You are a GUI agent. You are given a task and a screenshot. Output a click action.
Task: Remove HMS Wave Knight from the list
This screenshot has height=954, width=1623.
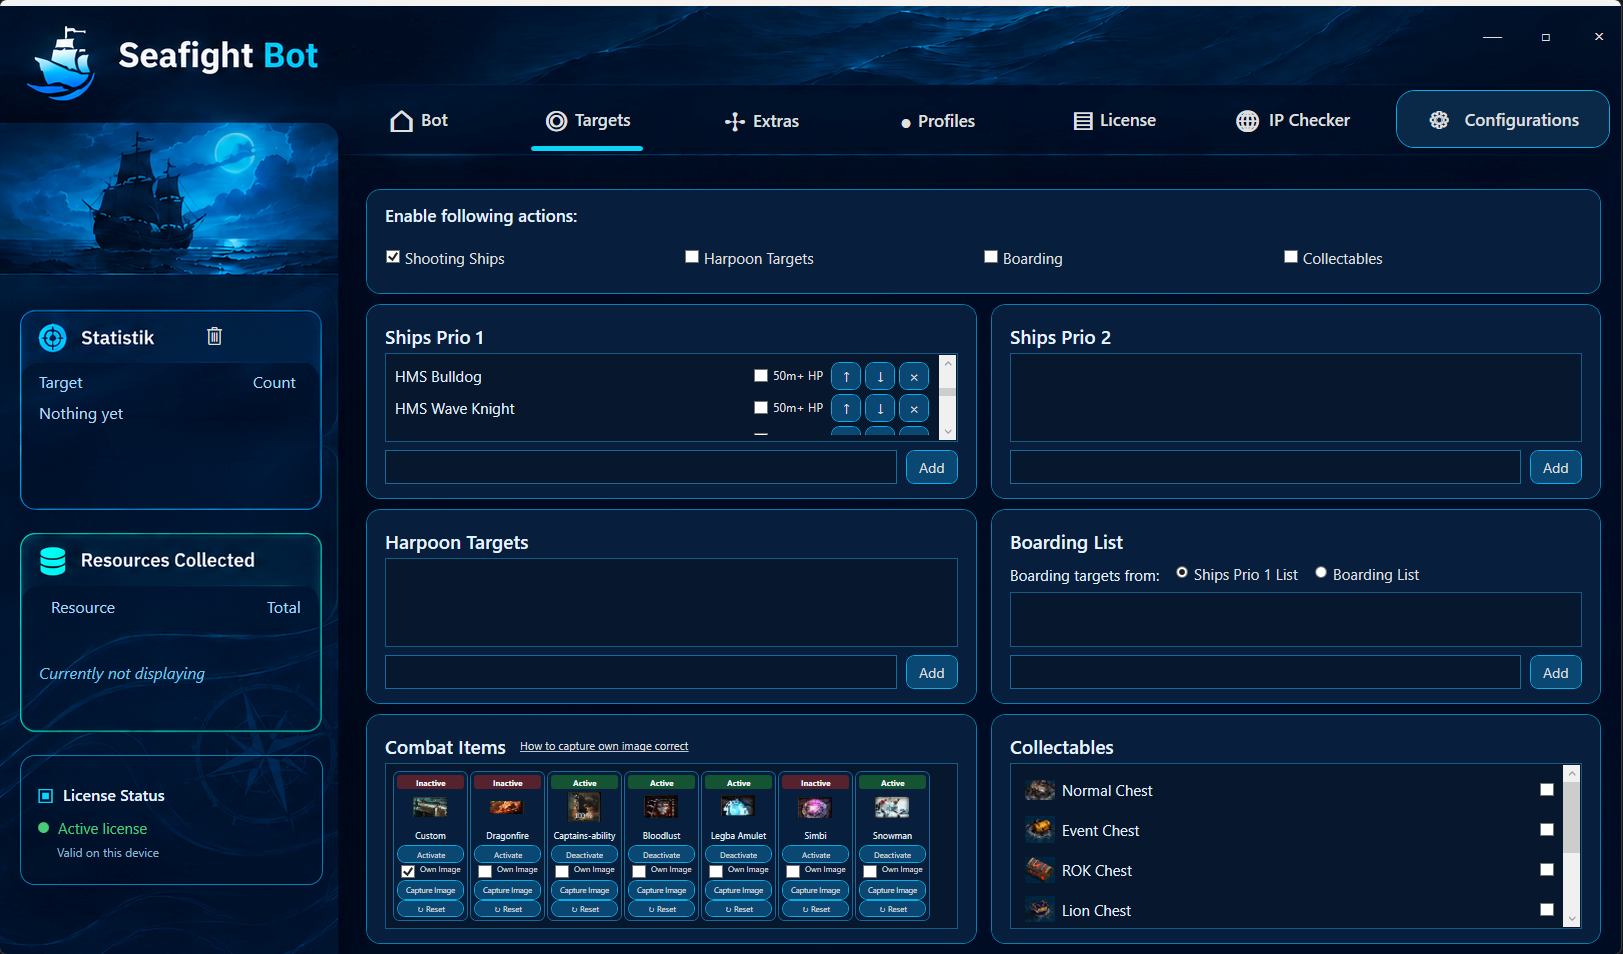[914, 408]
